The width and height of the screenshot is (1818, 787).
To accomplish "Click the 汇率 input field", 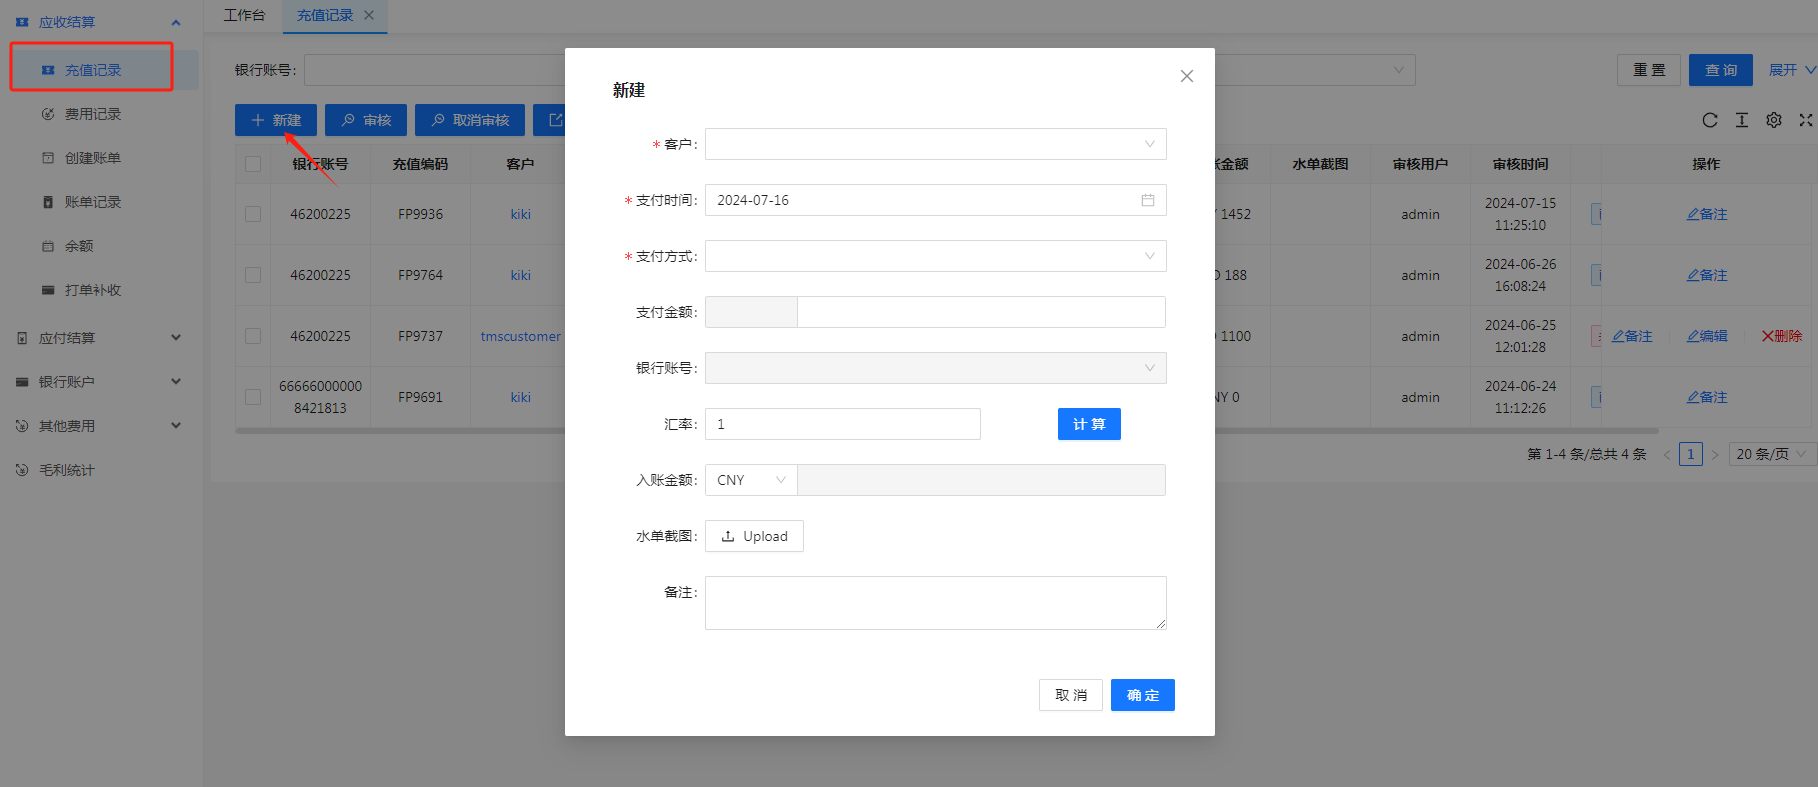I will tap(842, 424).
